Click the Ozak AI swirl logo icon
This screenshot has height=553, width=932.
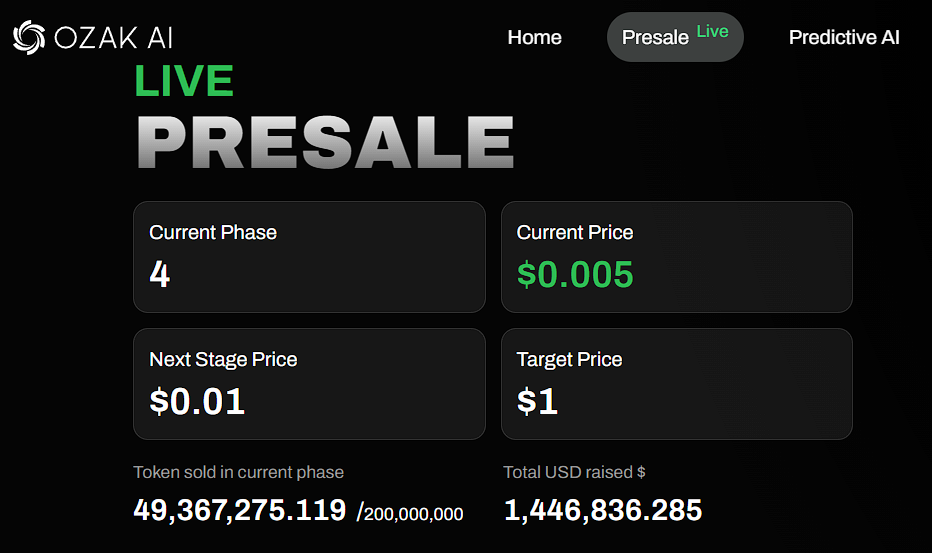pyautogui.click(x=28, y=38)
